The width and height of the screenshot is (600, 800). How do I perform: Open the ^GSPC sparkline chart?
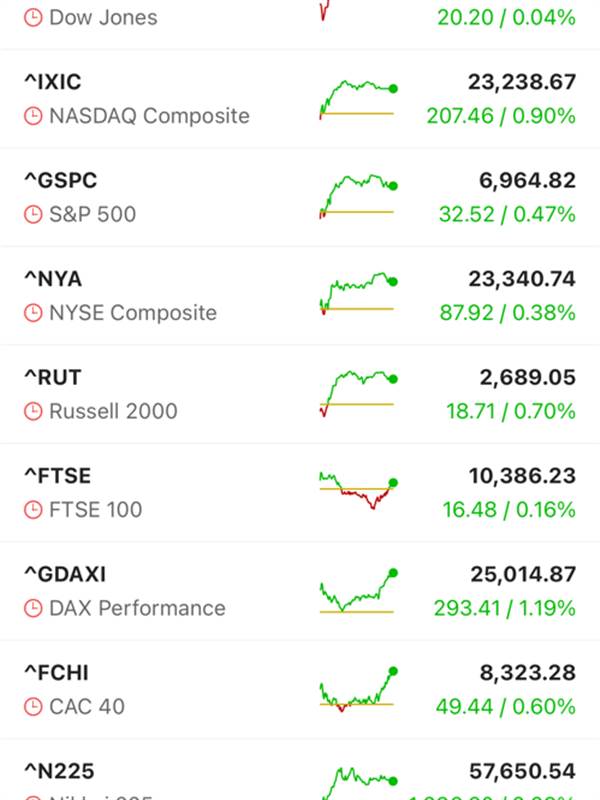tap(357, 197)
